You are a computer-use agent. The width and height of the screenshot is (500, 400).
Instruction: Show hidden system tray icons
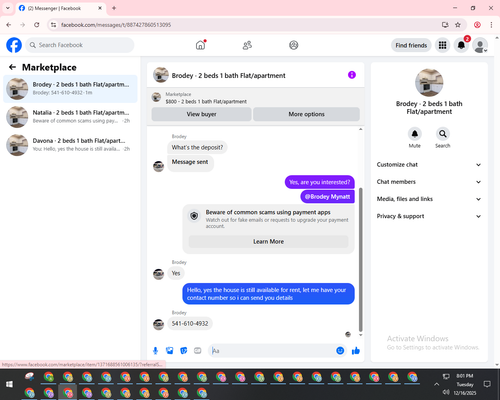click(436, 384)
